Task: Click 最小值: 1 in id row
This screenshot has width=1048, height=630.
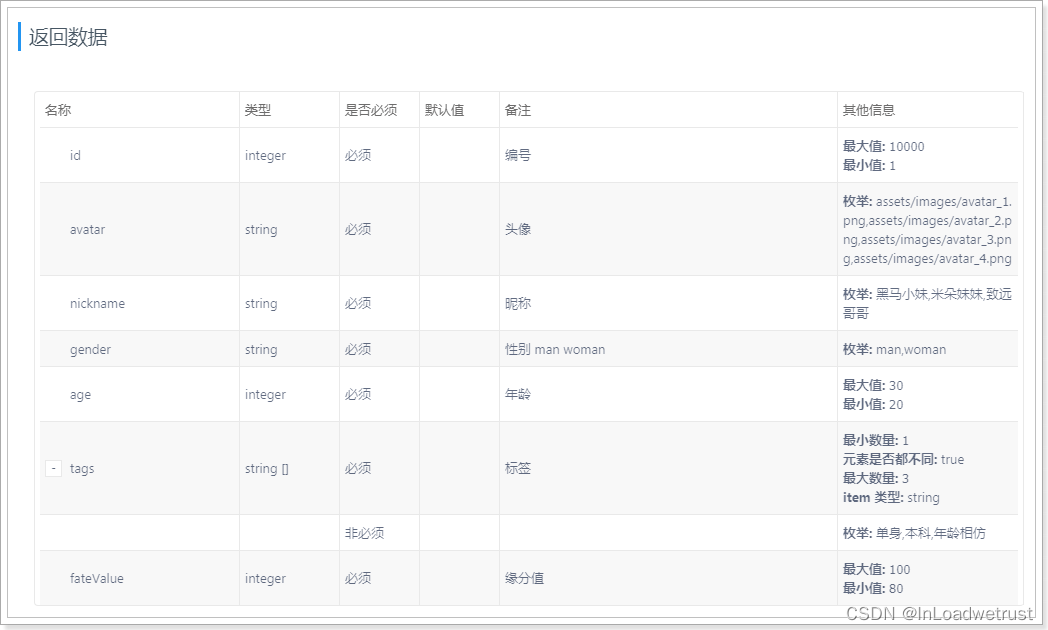Action: pos(869,165)
